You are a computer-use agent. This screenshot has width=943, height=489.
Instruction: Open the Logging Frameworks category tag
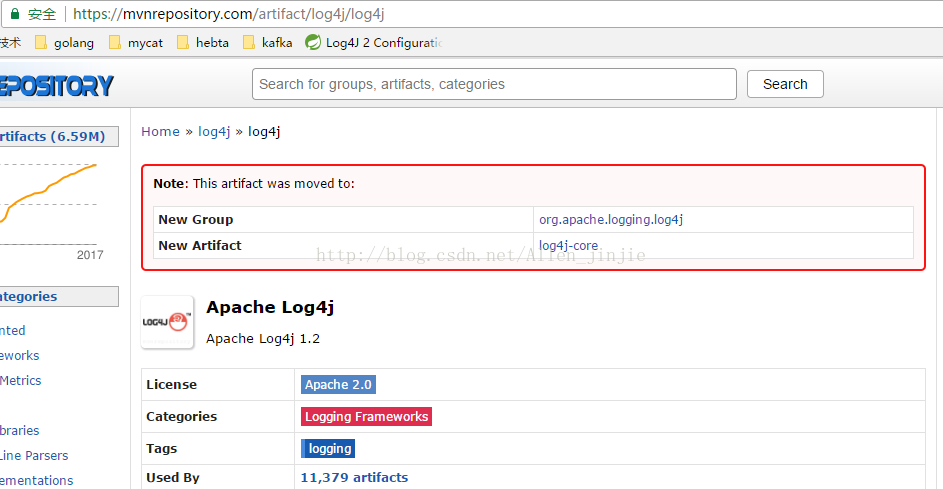pos(366,417)
